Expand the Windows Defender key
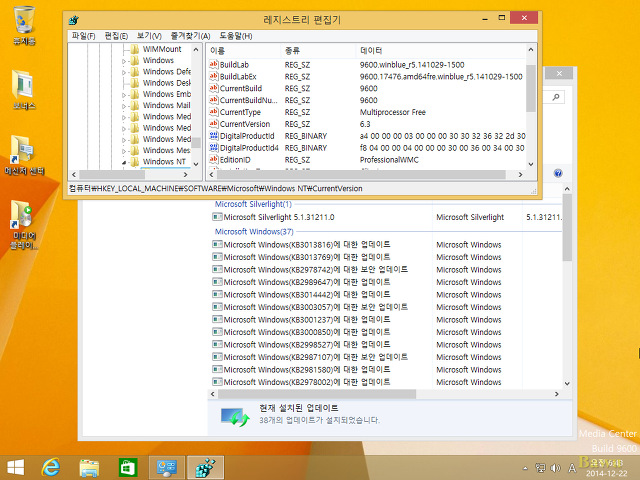The image size is (640, 480). (x=124, y=72)
